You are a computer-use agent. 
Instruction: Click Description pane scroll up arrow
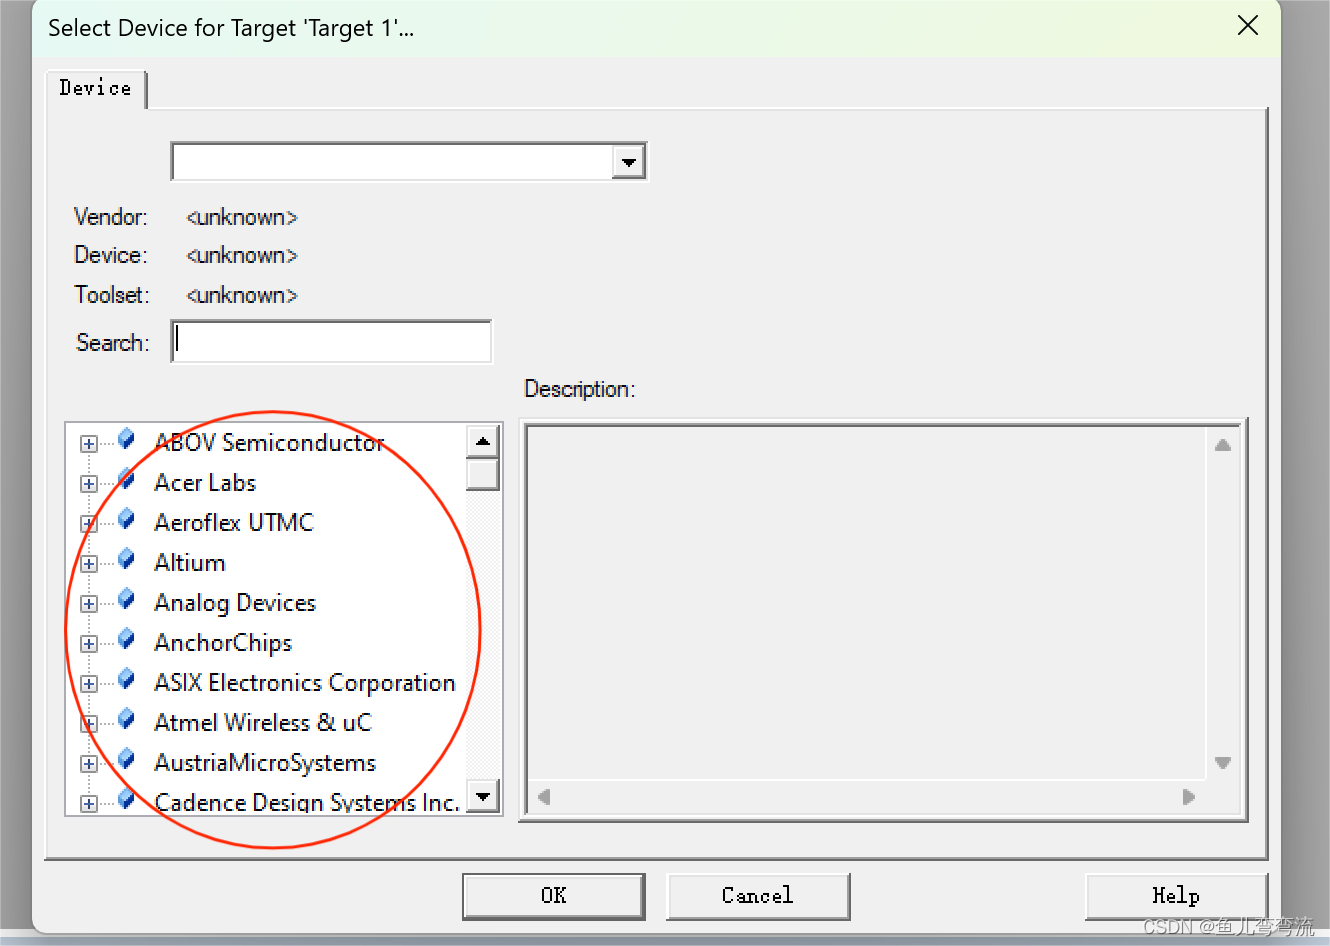1223,445
